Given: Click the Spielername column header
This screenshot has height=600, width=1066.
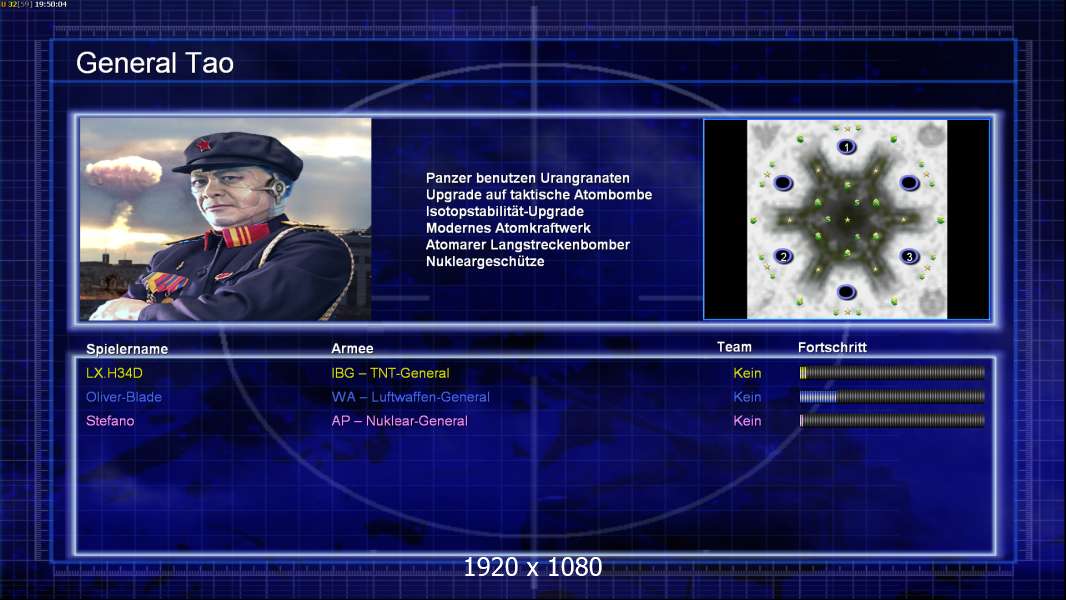Looking at the screenshot, I should pos(127,349).
